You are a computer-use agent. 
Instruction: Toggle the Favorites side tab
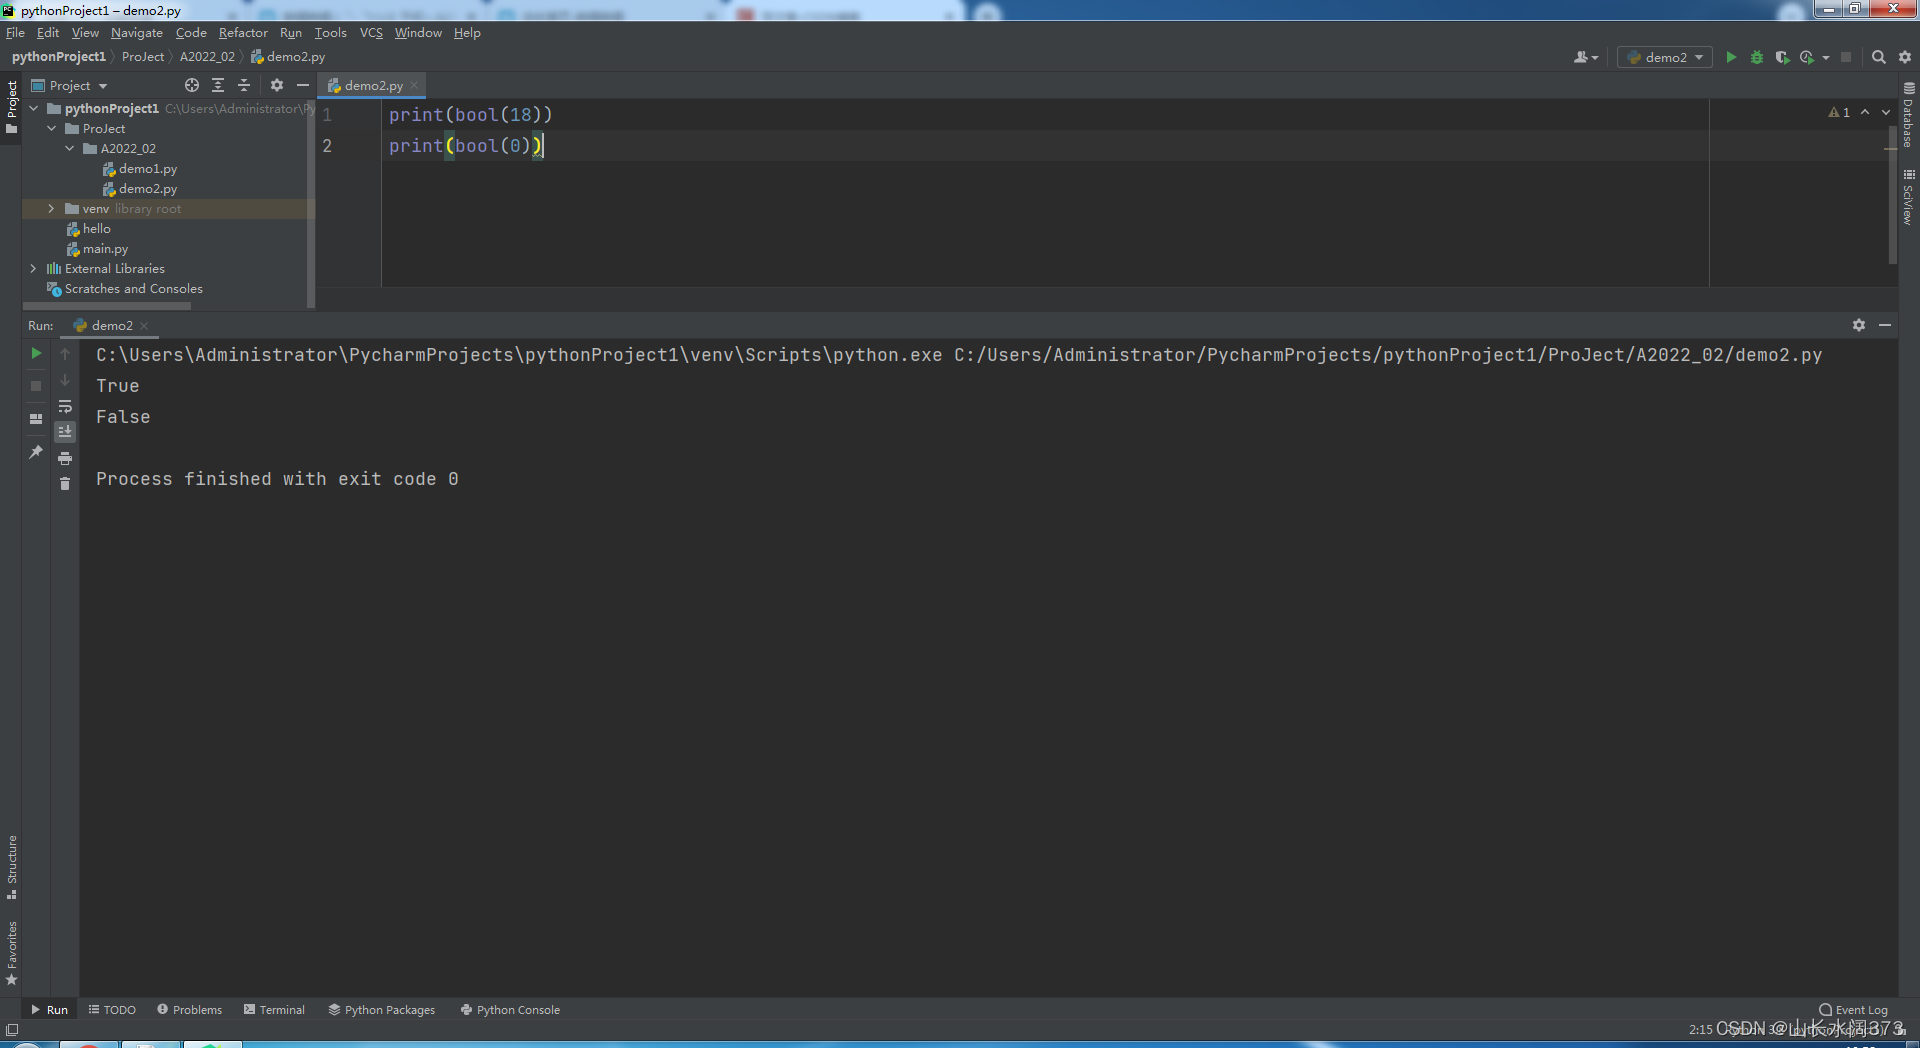pos(11,953)
